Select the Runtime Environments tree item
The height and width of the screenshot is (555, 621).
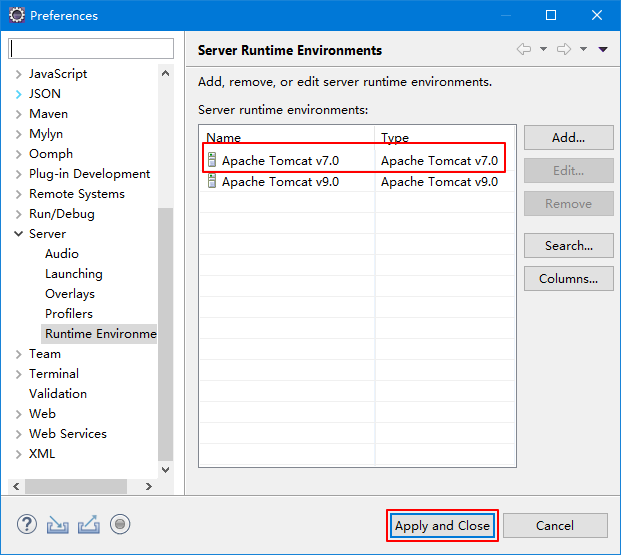[x=99, y=334]
